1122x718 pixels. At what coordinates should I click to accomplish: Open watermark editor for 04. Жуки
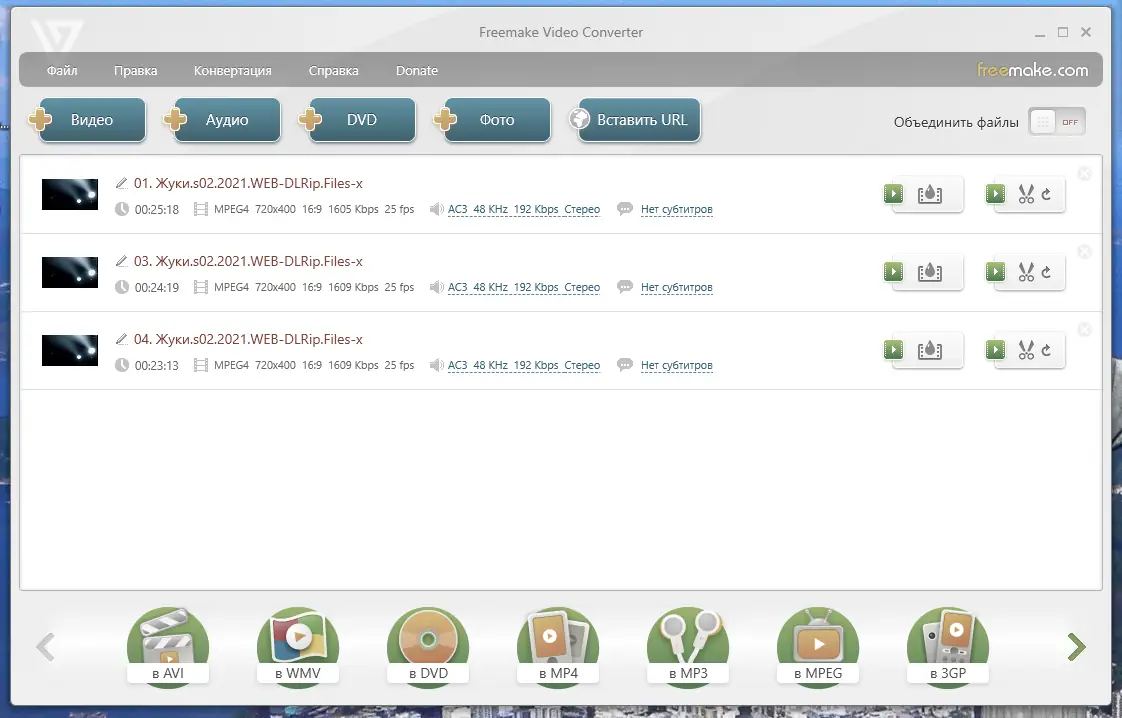tap(930, 350)
